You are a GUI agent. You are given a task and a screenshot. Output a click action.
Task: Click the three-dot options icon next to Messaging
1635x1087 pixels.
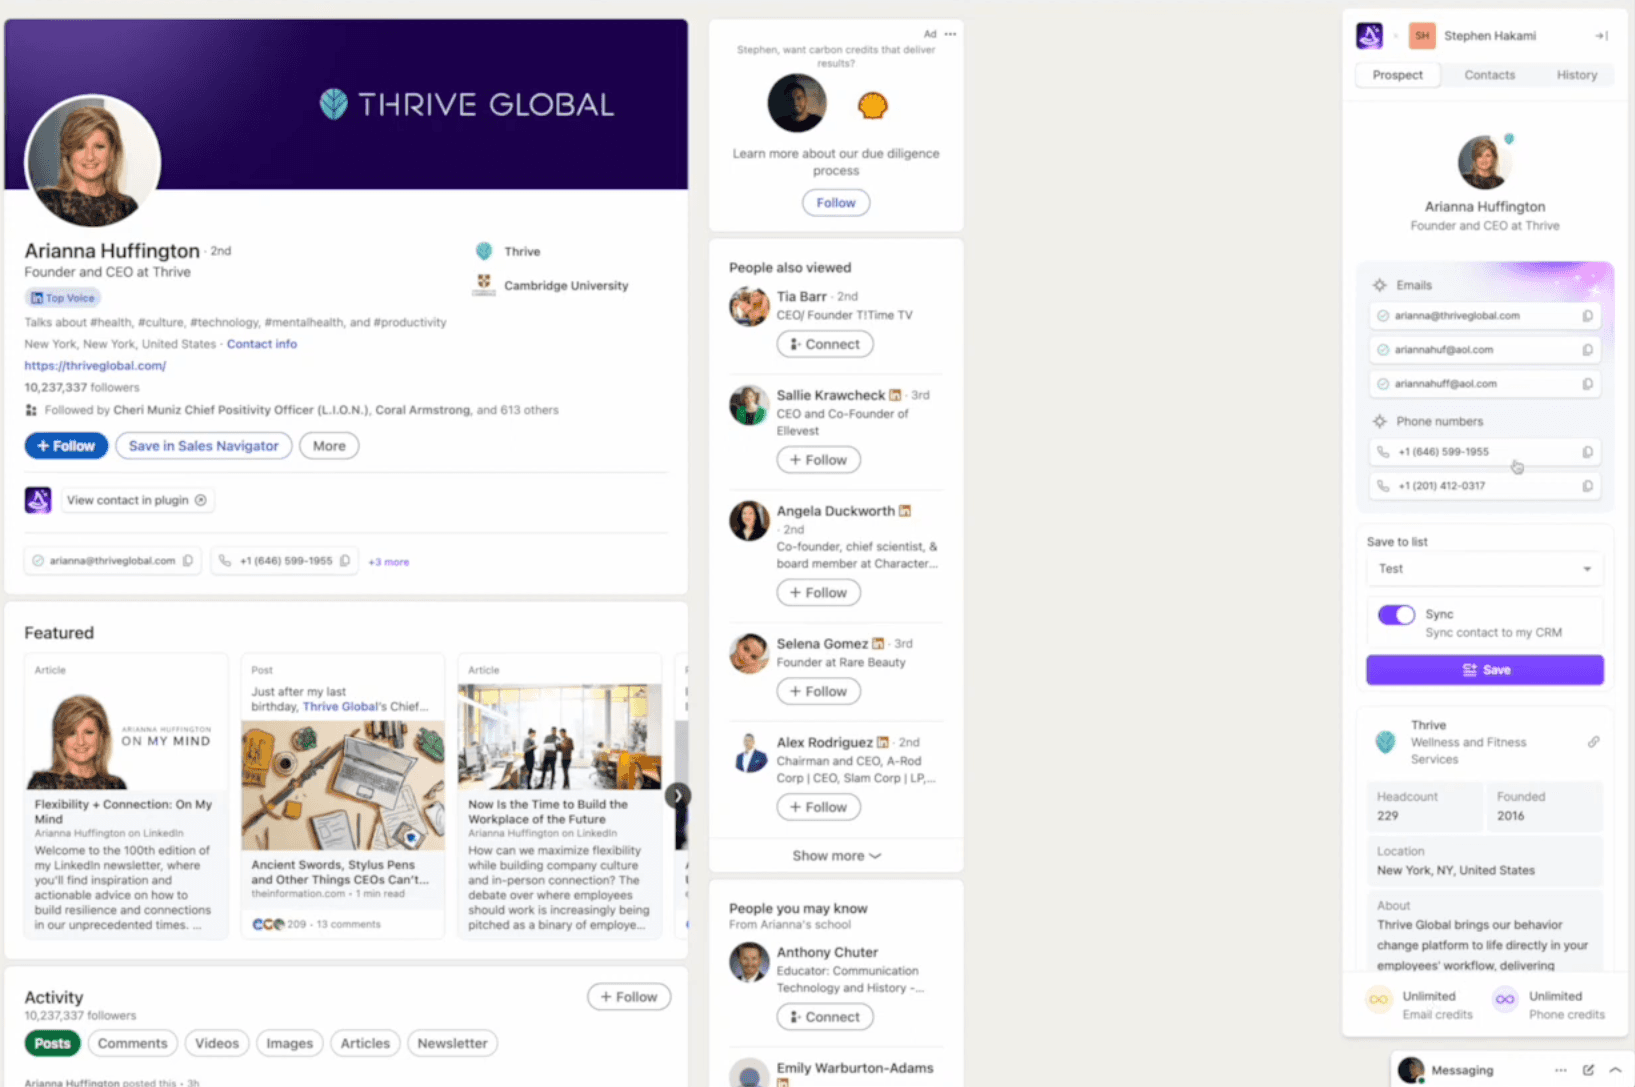(1561, 1069)
